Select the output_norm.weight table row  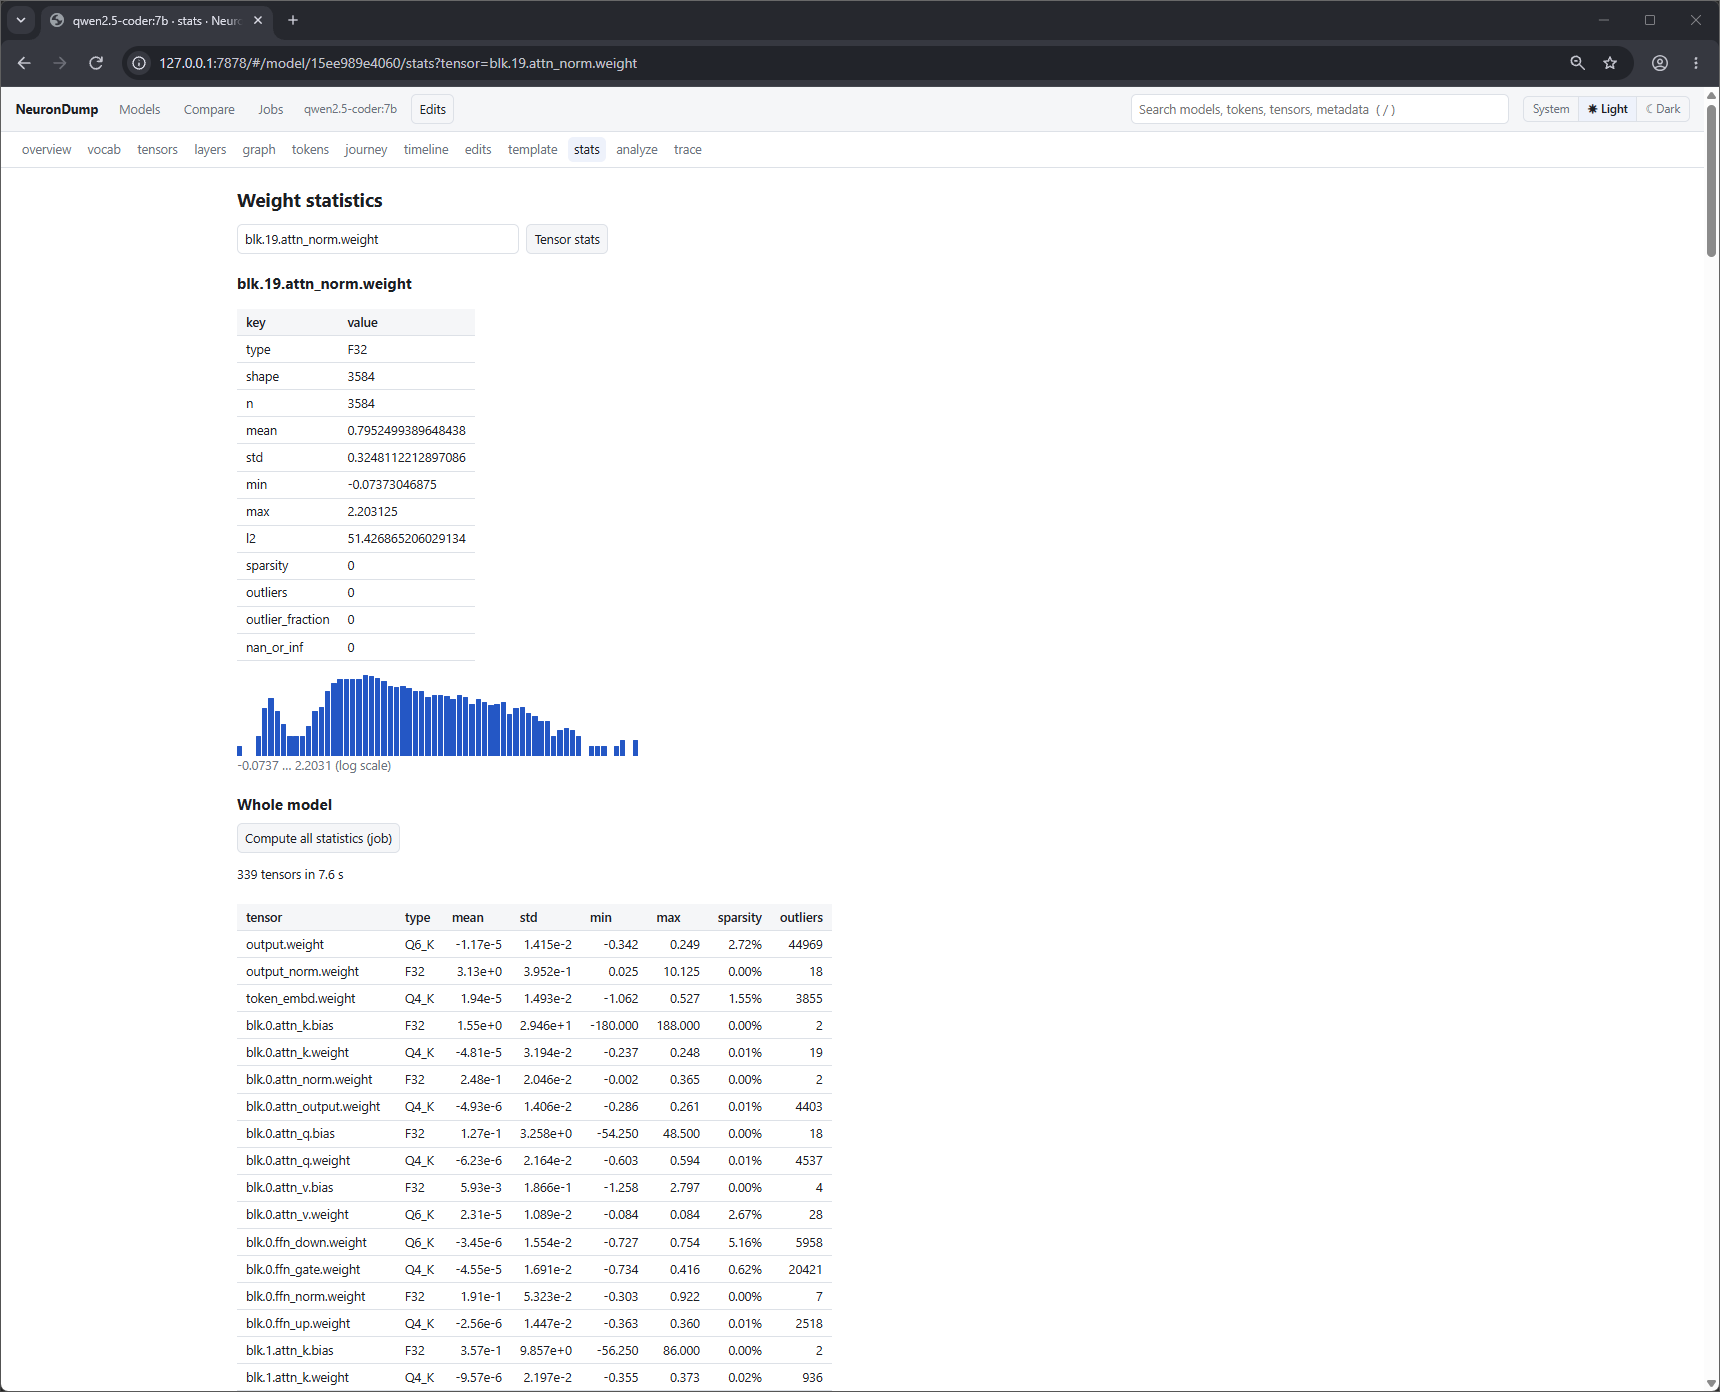click(534, 971)
